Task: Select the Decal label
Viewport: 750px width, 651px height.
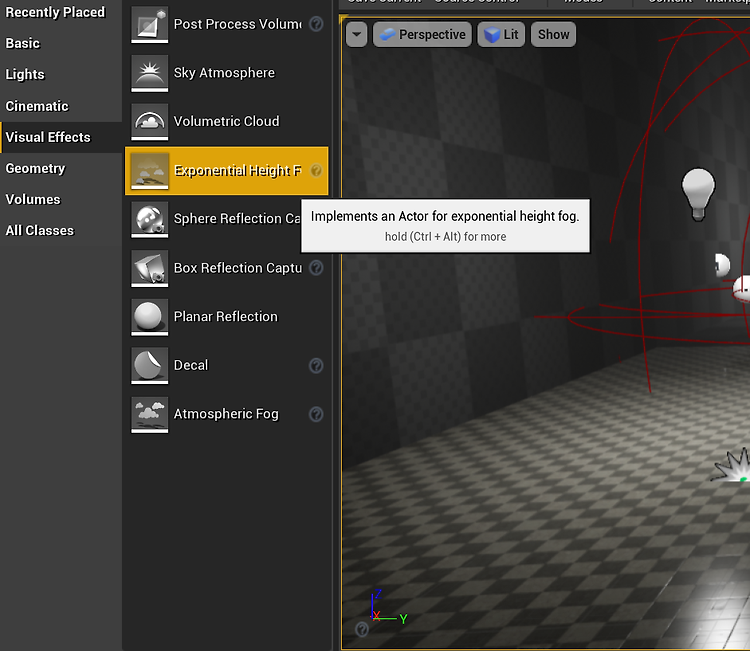Action: (x=191, y=365)
